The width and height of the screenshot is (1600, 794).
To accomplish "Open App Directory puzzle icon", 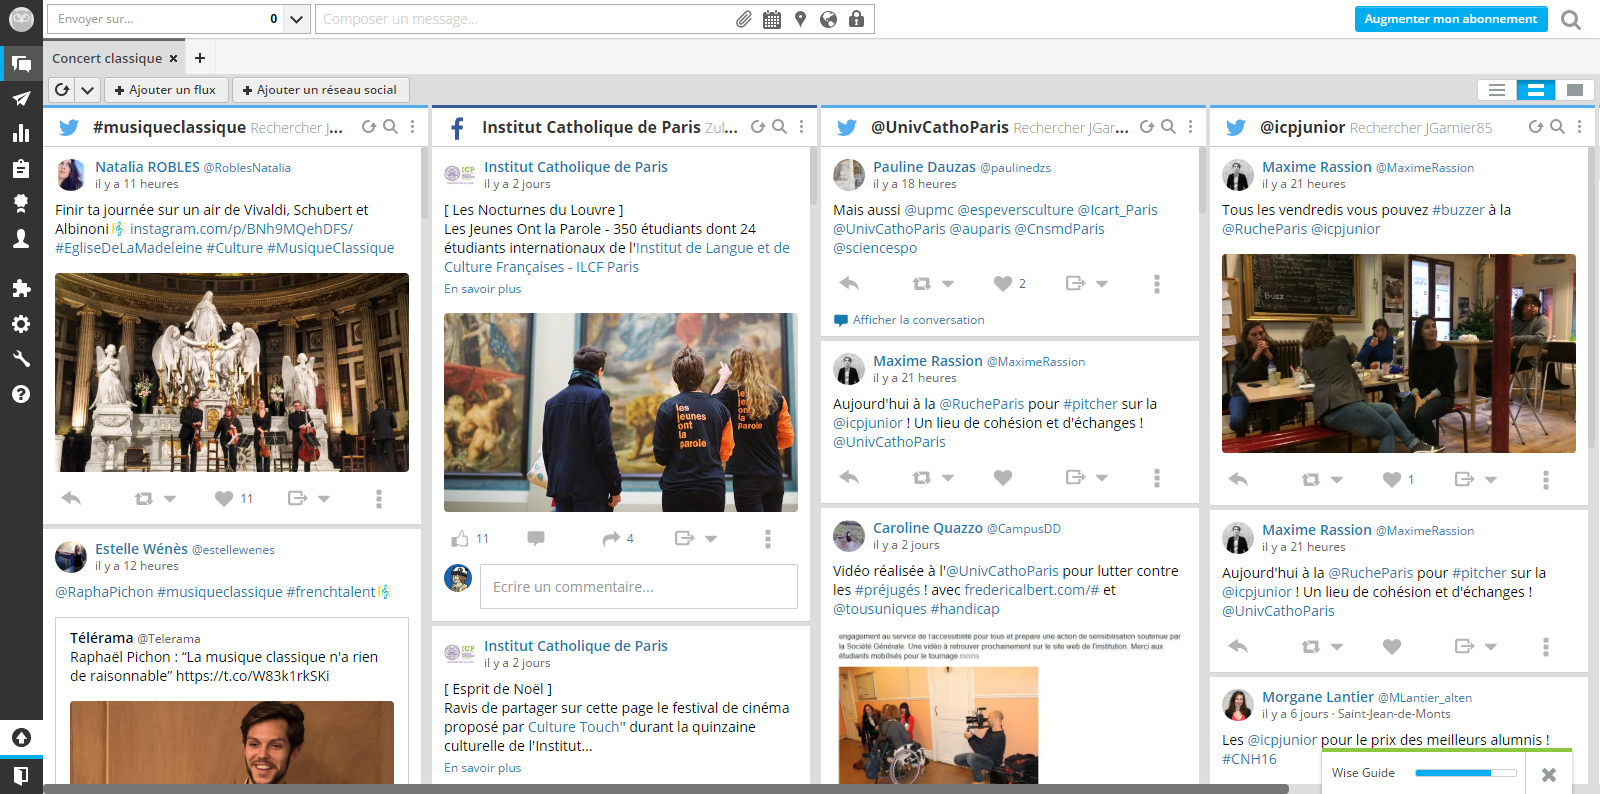I will [x=21, y=289].
